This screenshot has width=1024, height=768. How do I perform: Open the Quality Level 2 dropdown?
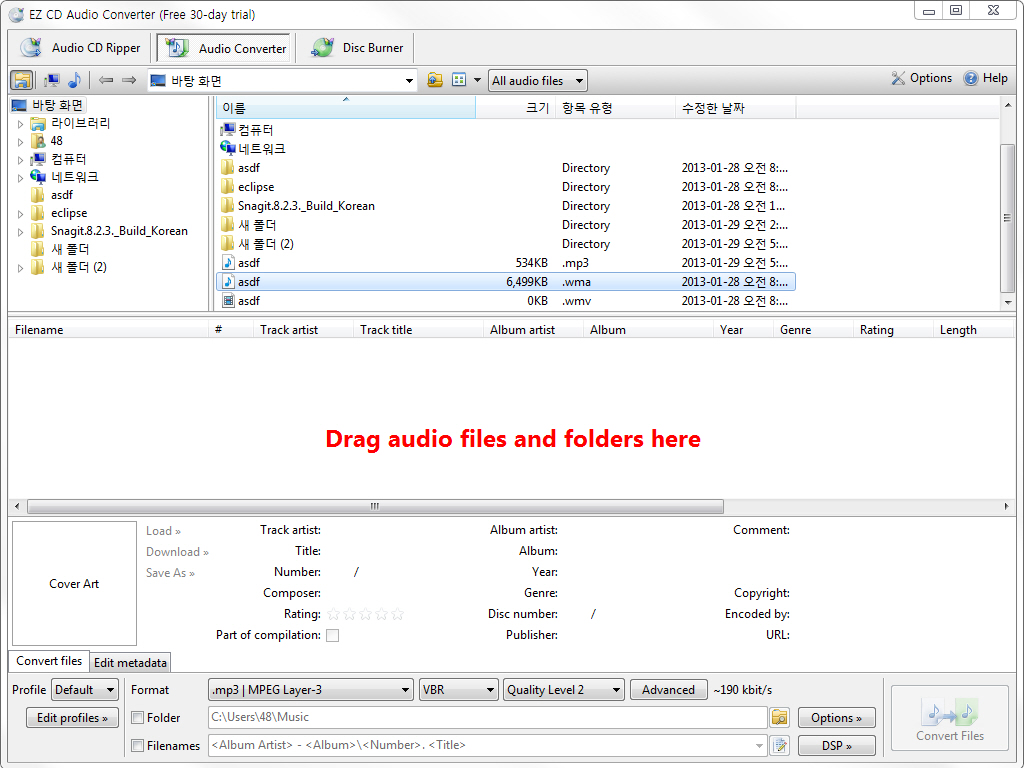pyautogui.click(x=564, y=690)
